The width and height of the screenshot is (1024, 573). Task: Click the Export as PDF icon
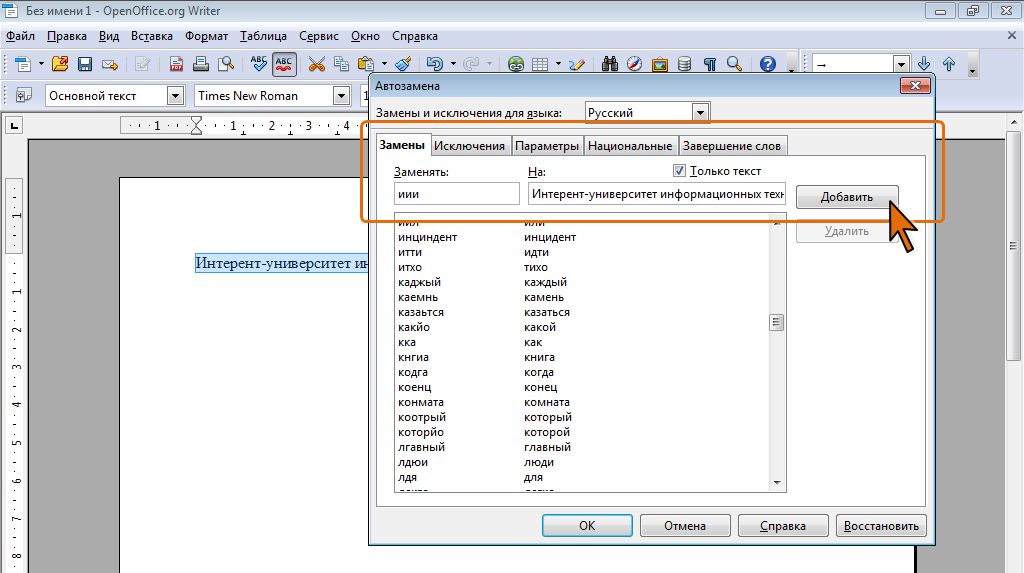pos(176,64)
